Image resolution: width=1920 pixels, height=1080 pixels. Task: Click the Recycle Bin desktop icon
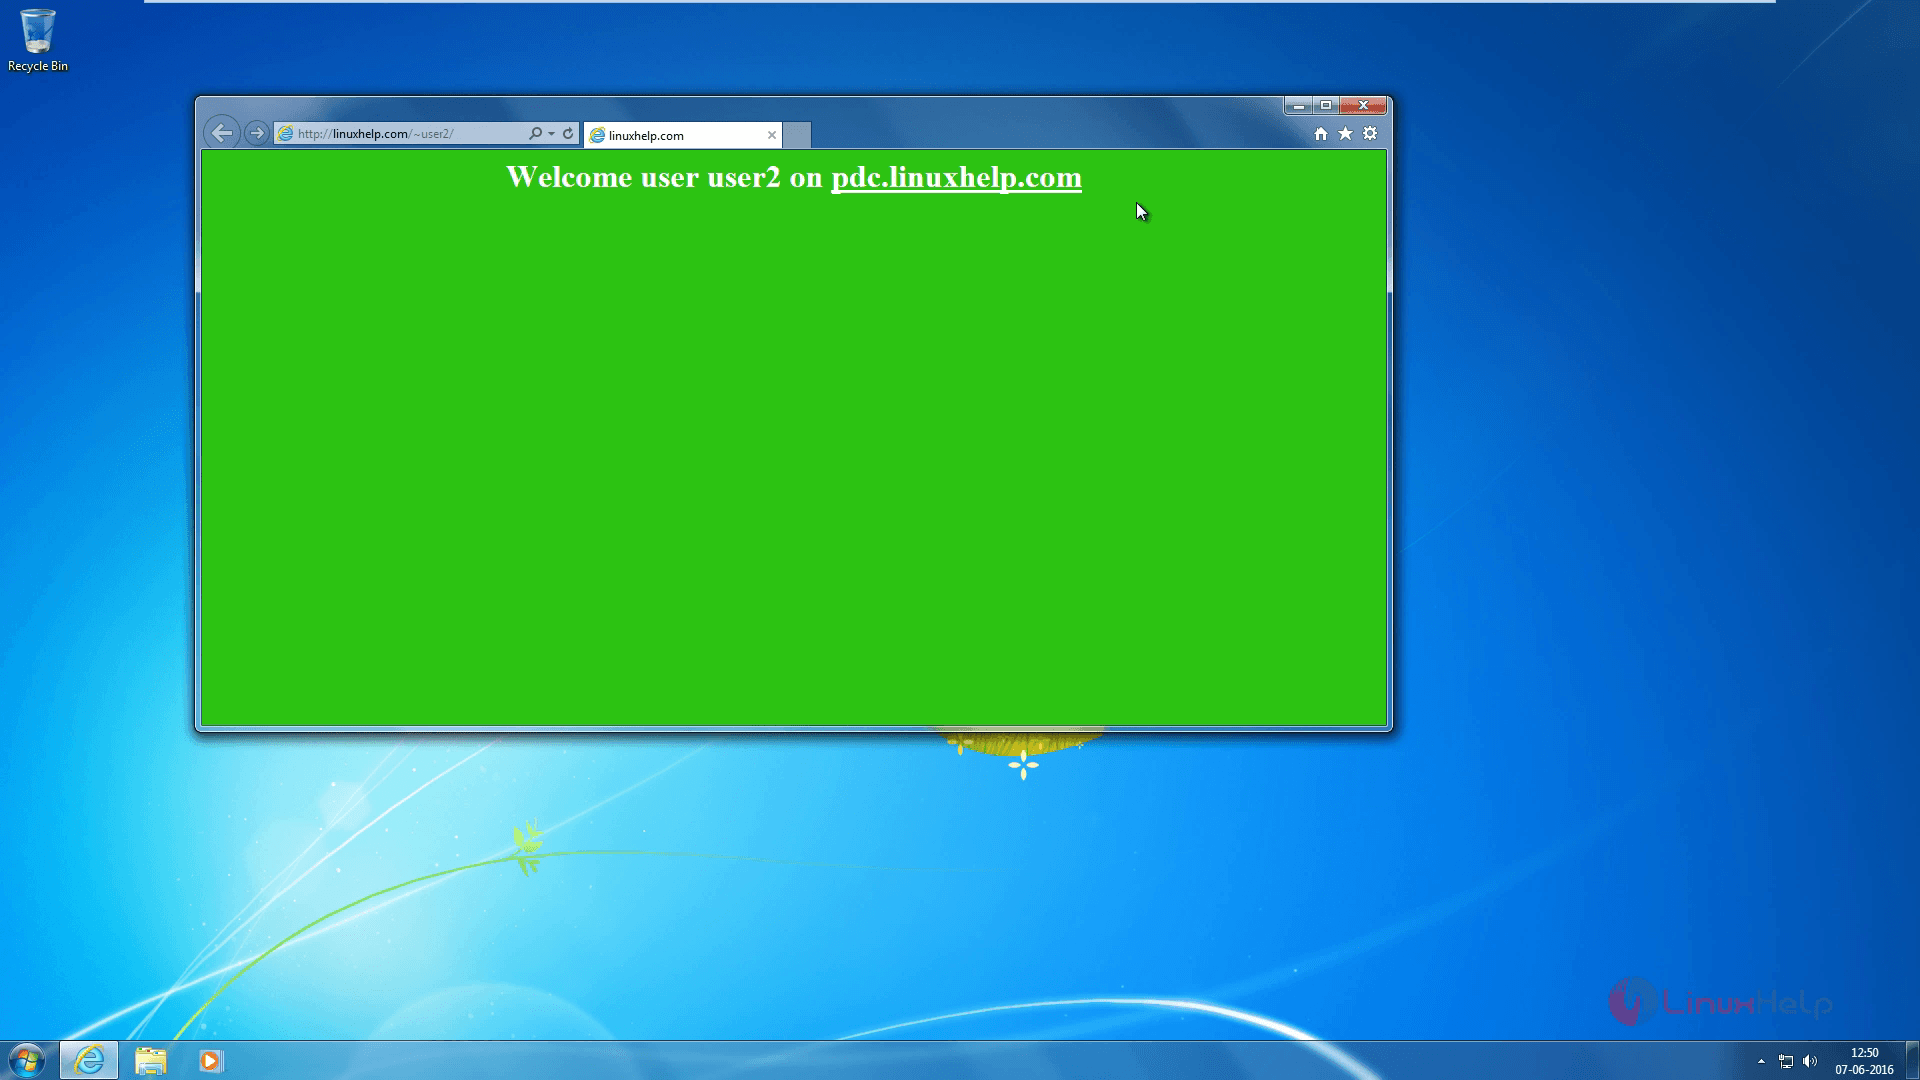[x=37, y=40]
